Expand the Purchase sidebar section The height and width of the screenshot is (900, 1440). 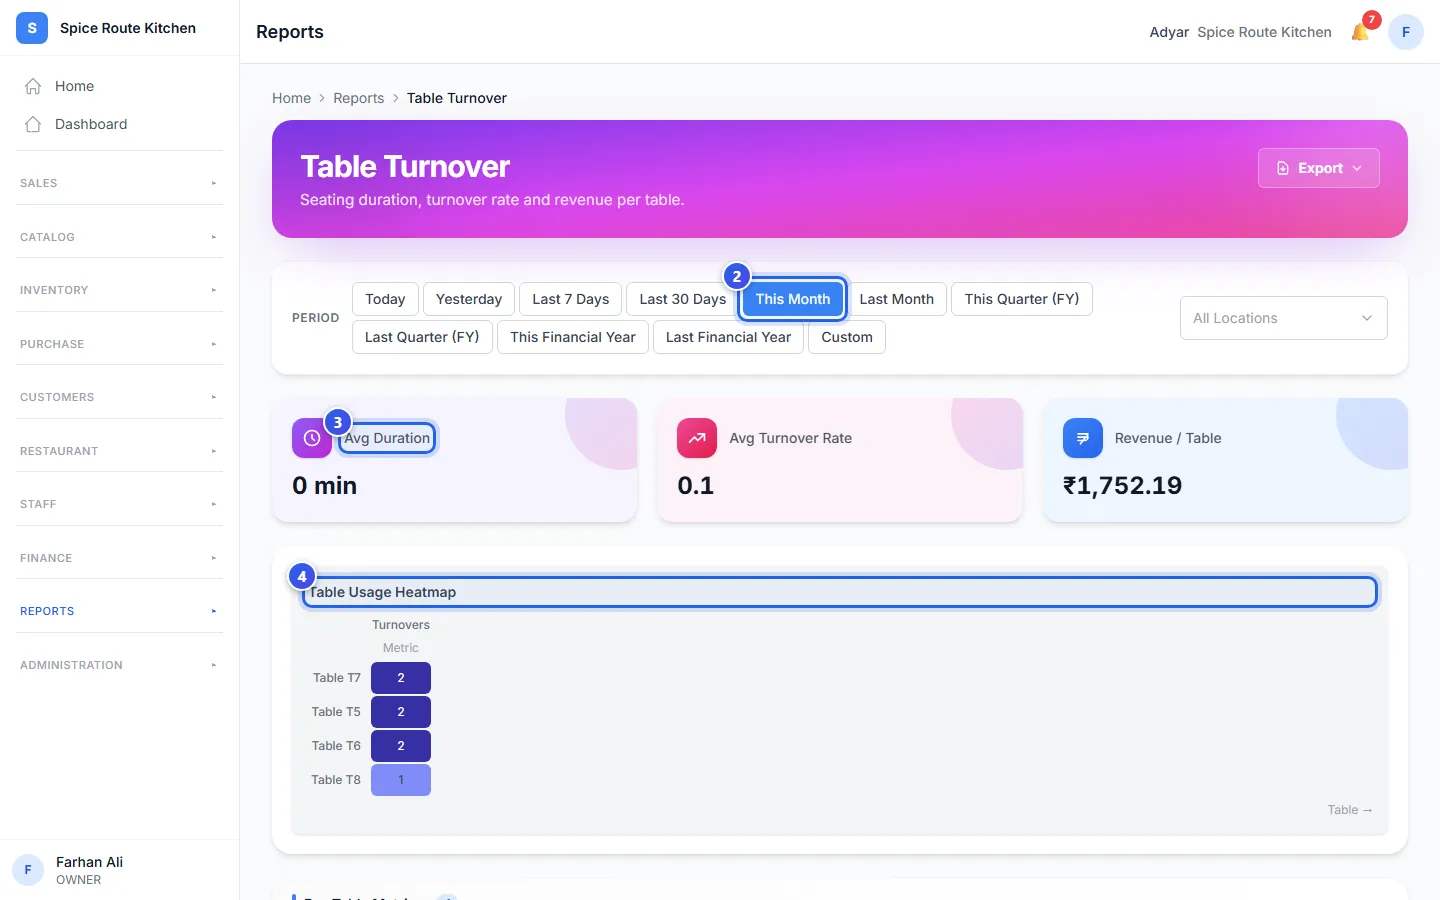pyautogui.click(x=119, y=344)
